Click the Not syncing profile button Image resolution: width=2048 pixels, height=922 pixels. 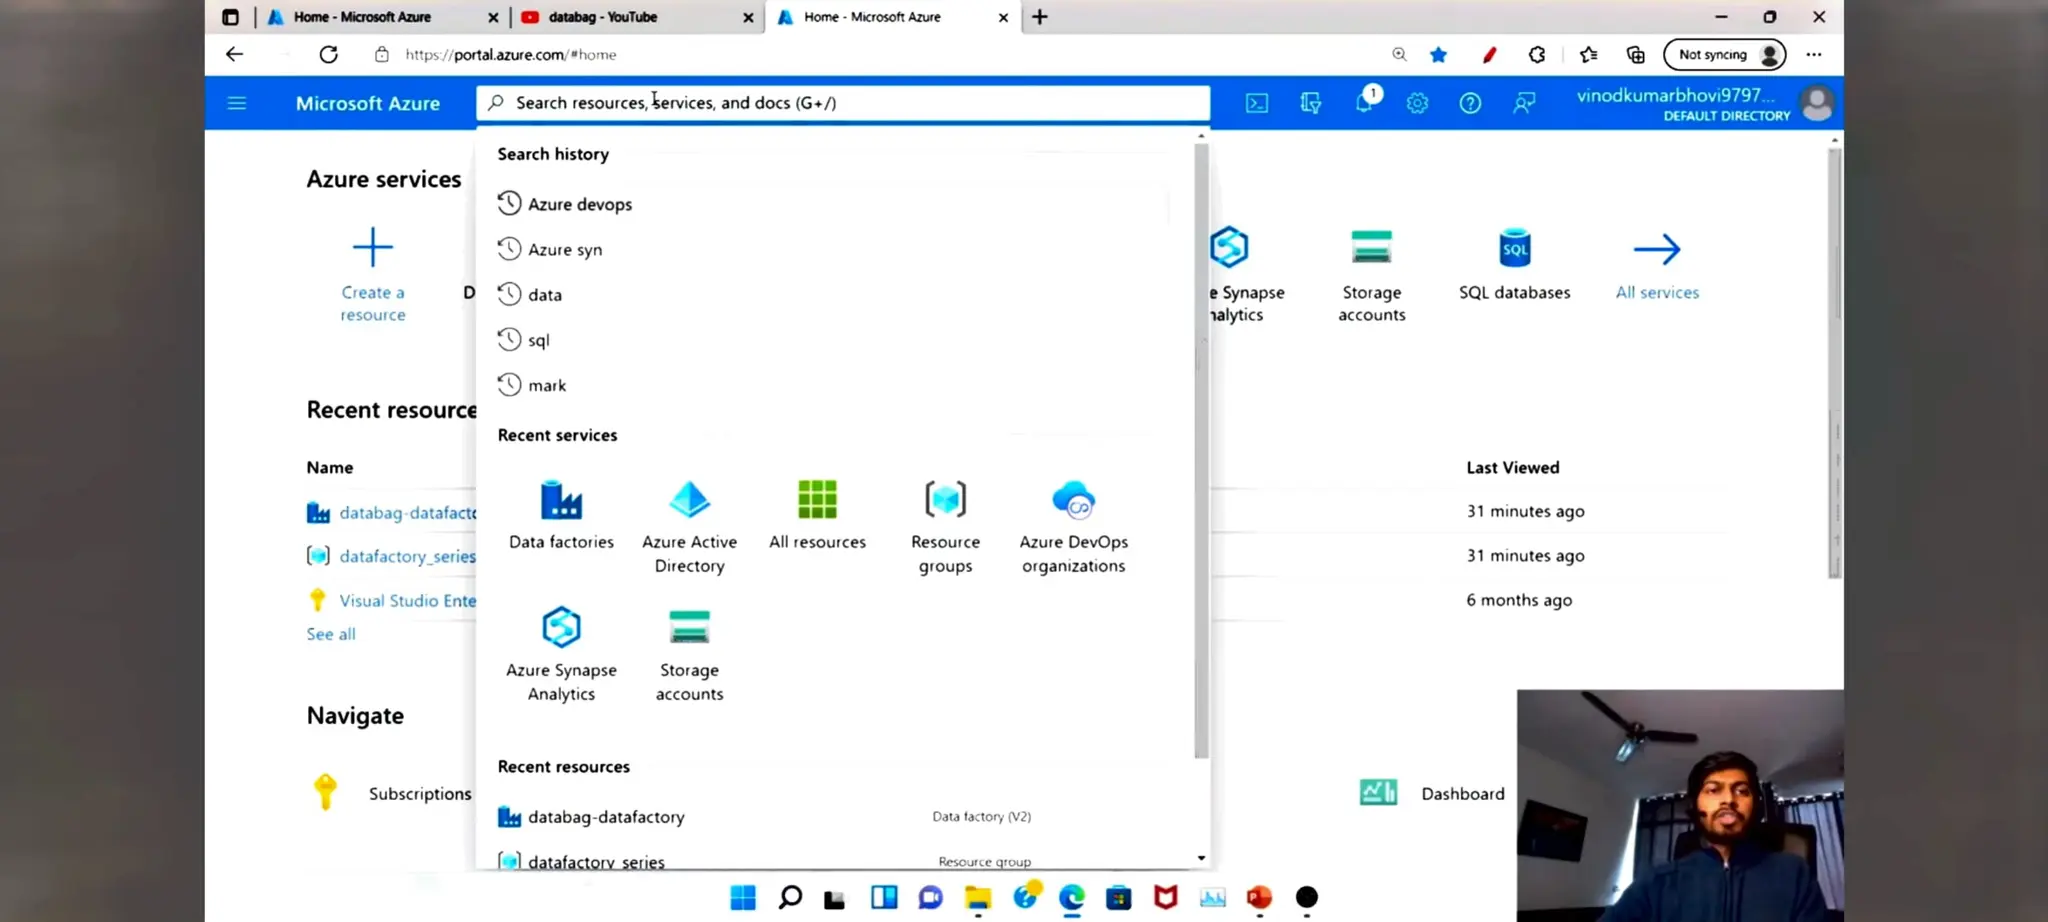pyautogui.click(x=1724, y=55)
